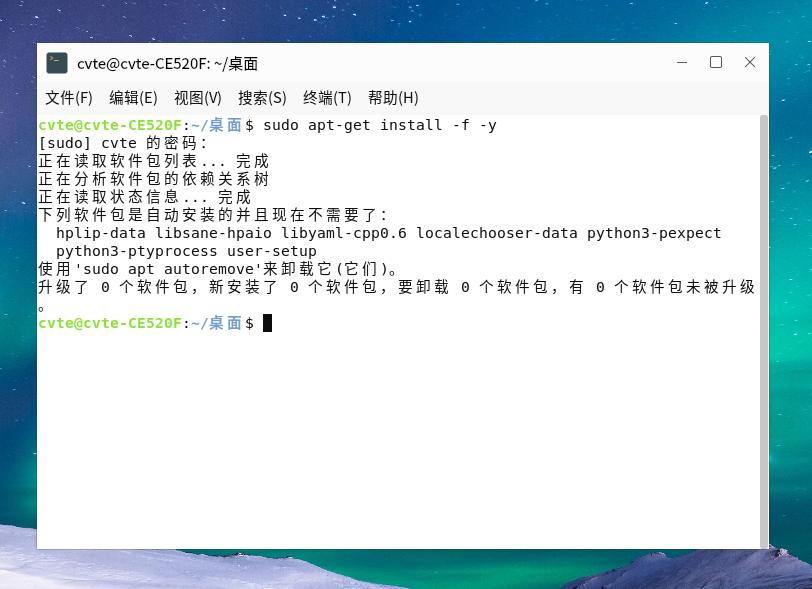The image size is (812, 589).
Task: Click the block cursor at the last prompt
Action: [267, 323]
